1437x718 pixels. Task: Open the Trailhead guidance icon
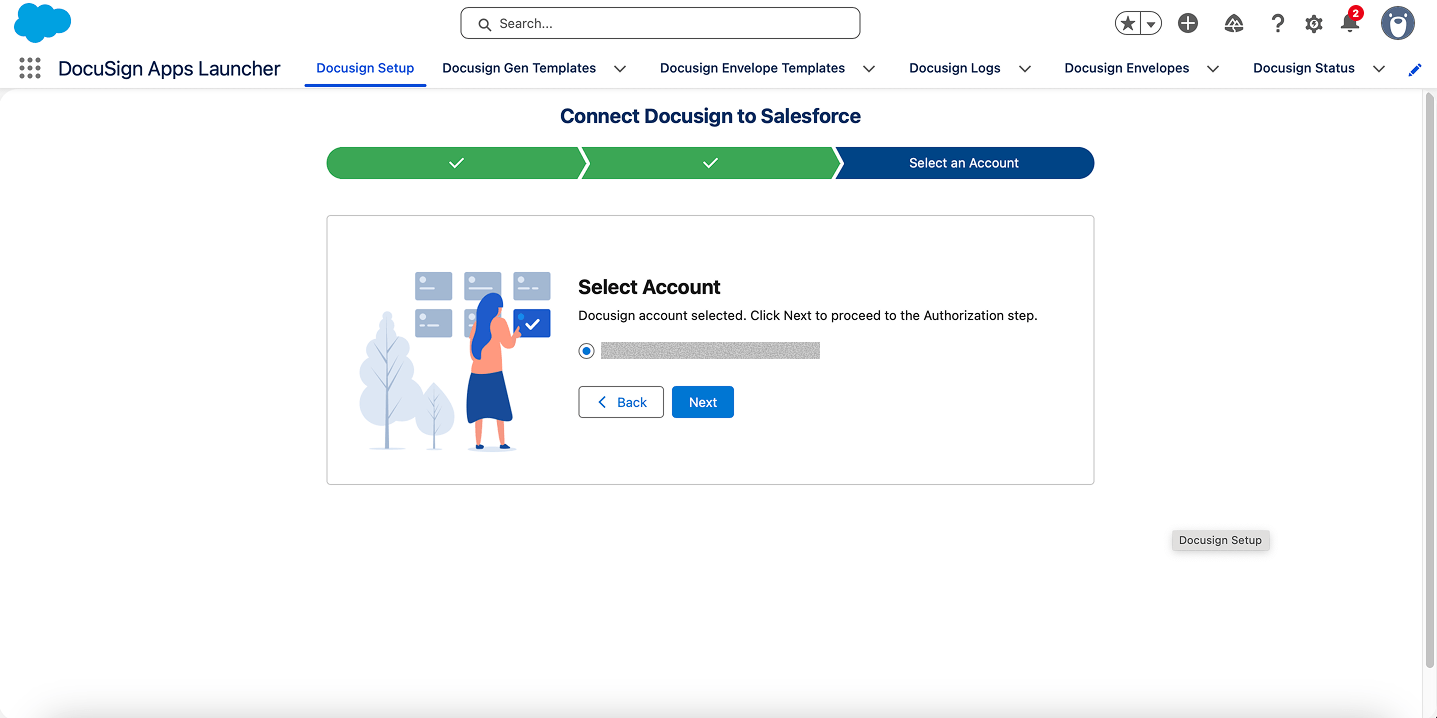tap(1234, 24)
